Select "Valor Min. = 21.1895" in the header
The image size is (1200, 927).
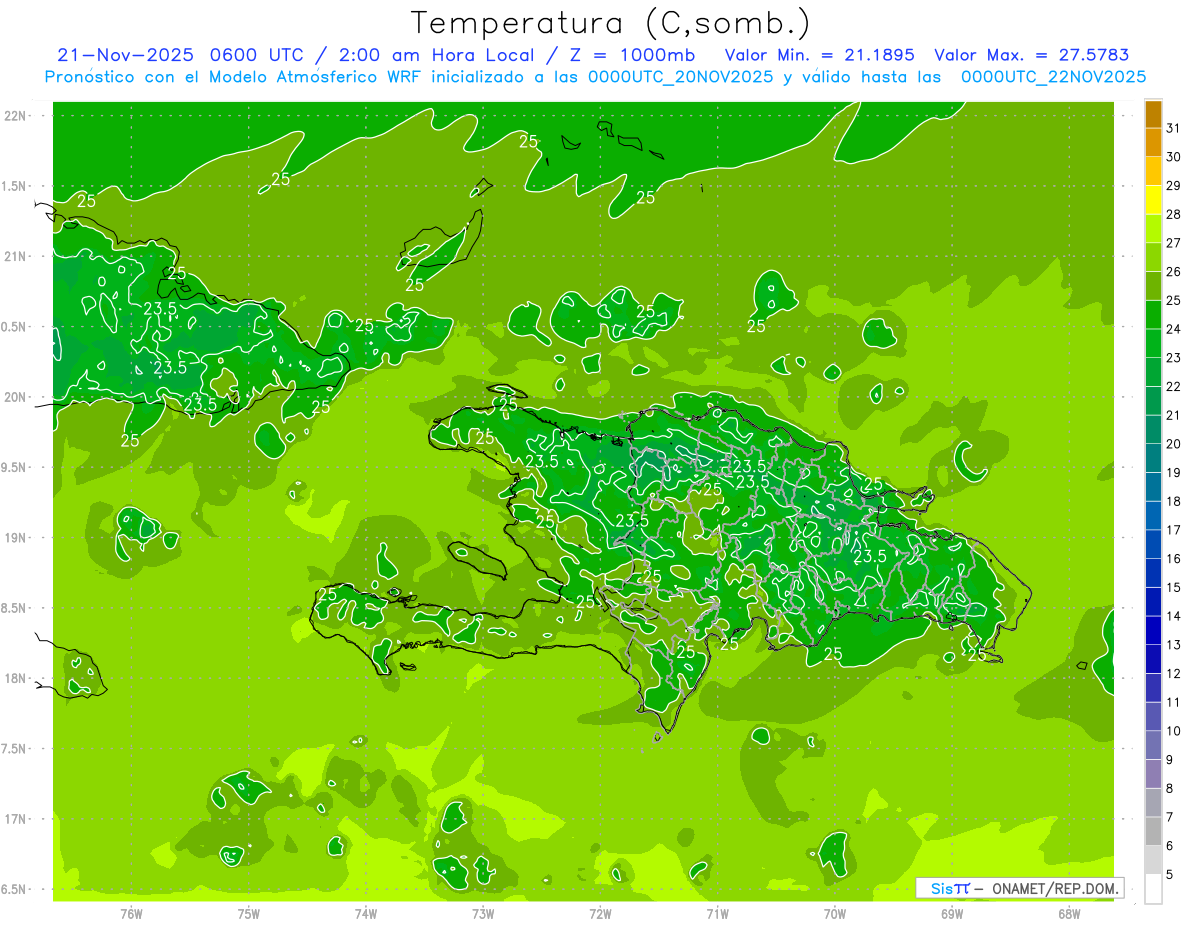click(819, 55)
